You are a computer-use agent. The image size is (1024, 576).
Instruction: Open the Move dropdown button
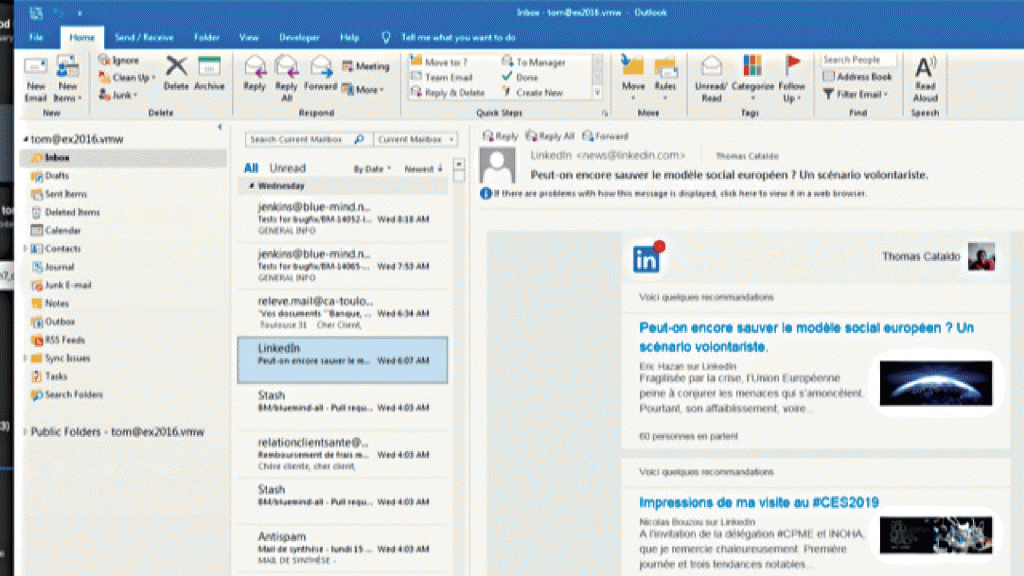pos(633,78)
